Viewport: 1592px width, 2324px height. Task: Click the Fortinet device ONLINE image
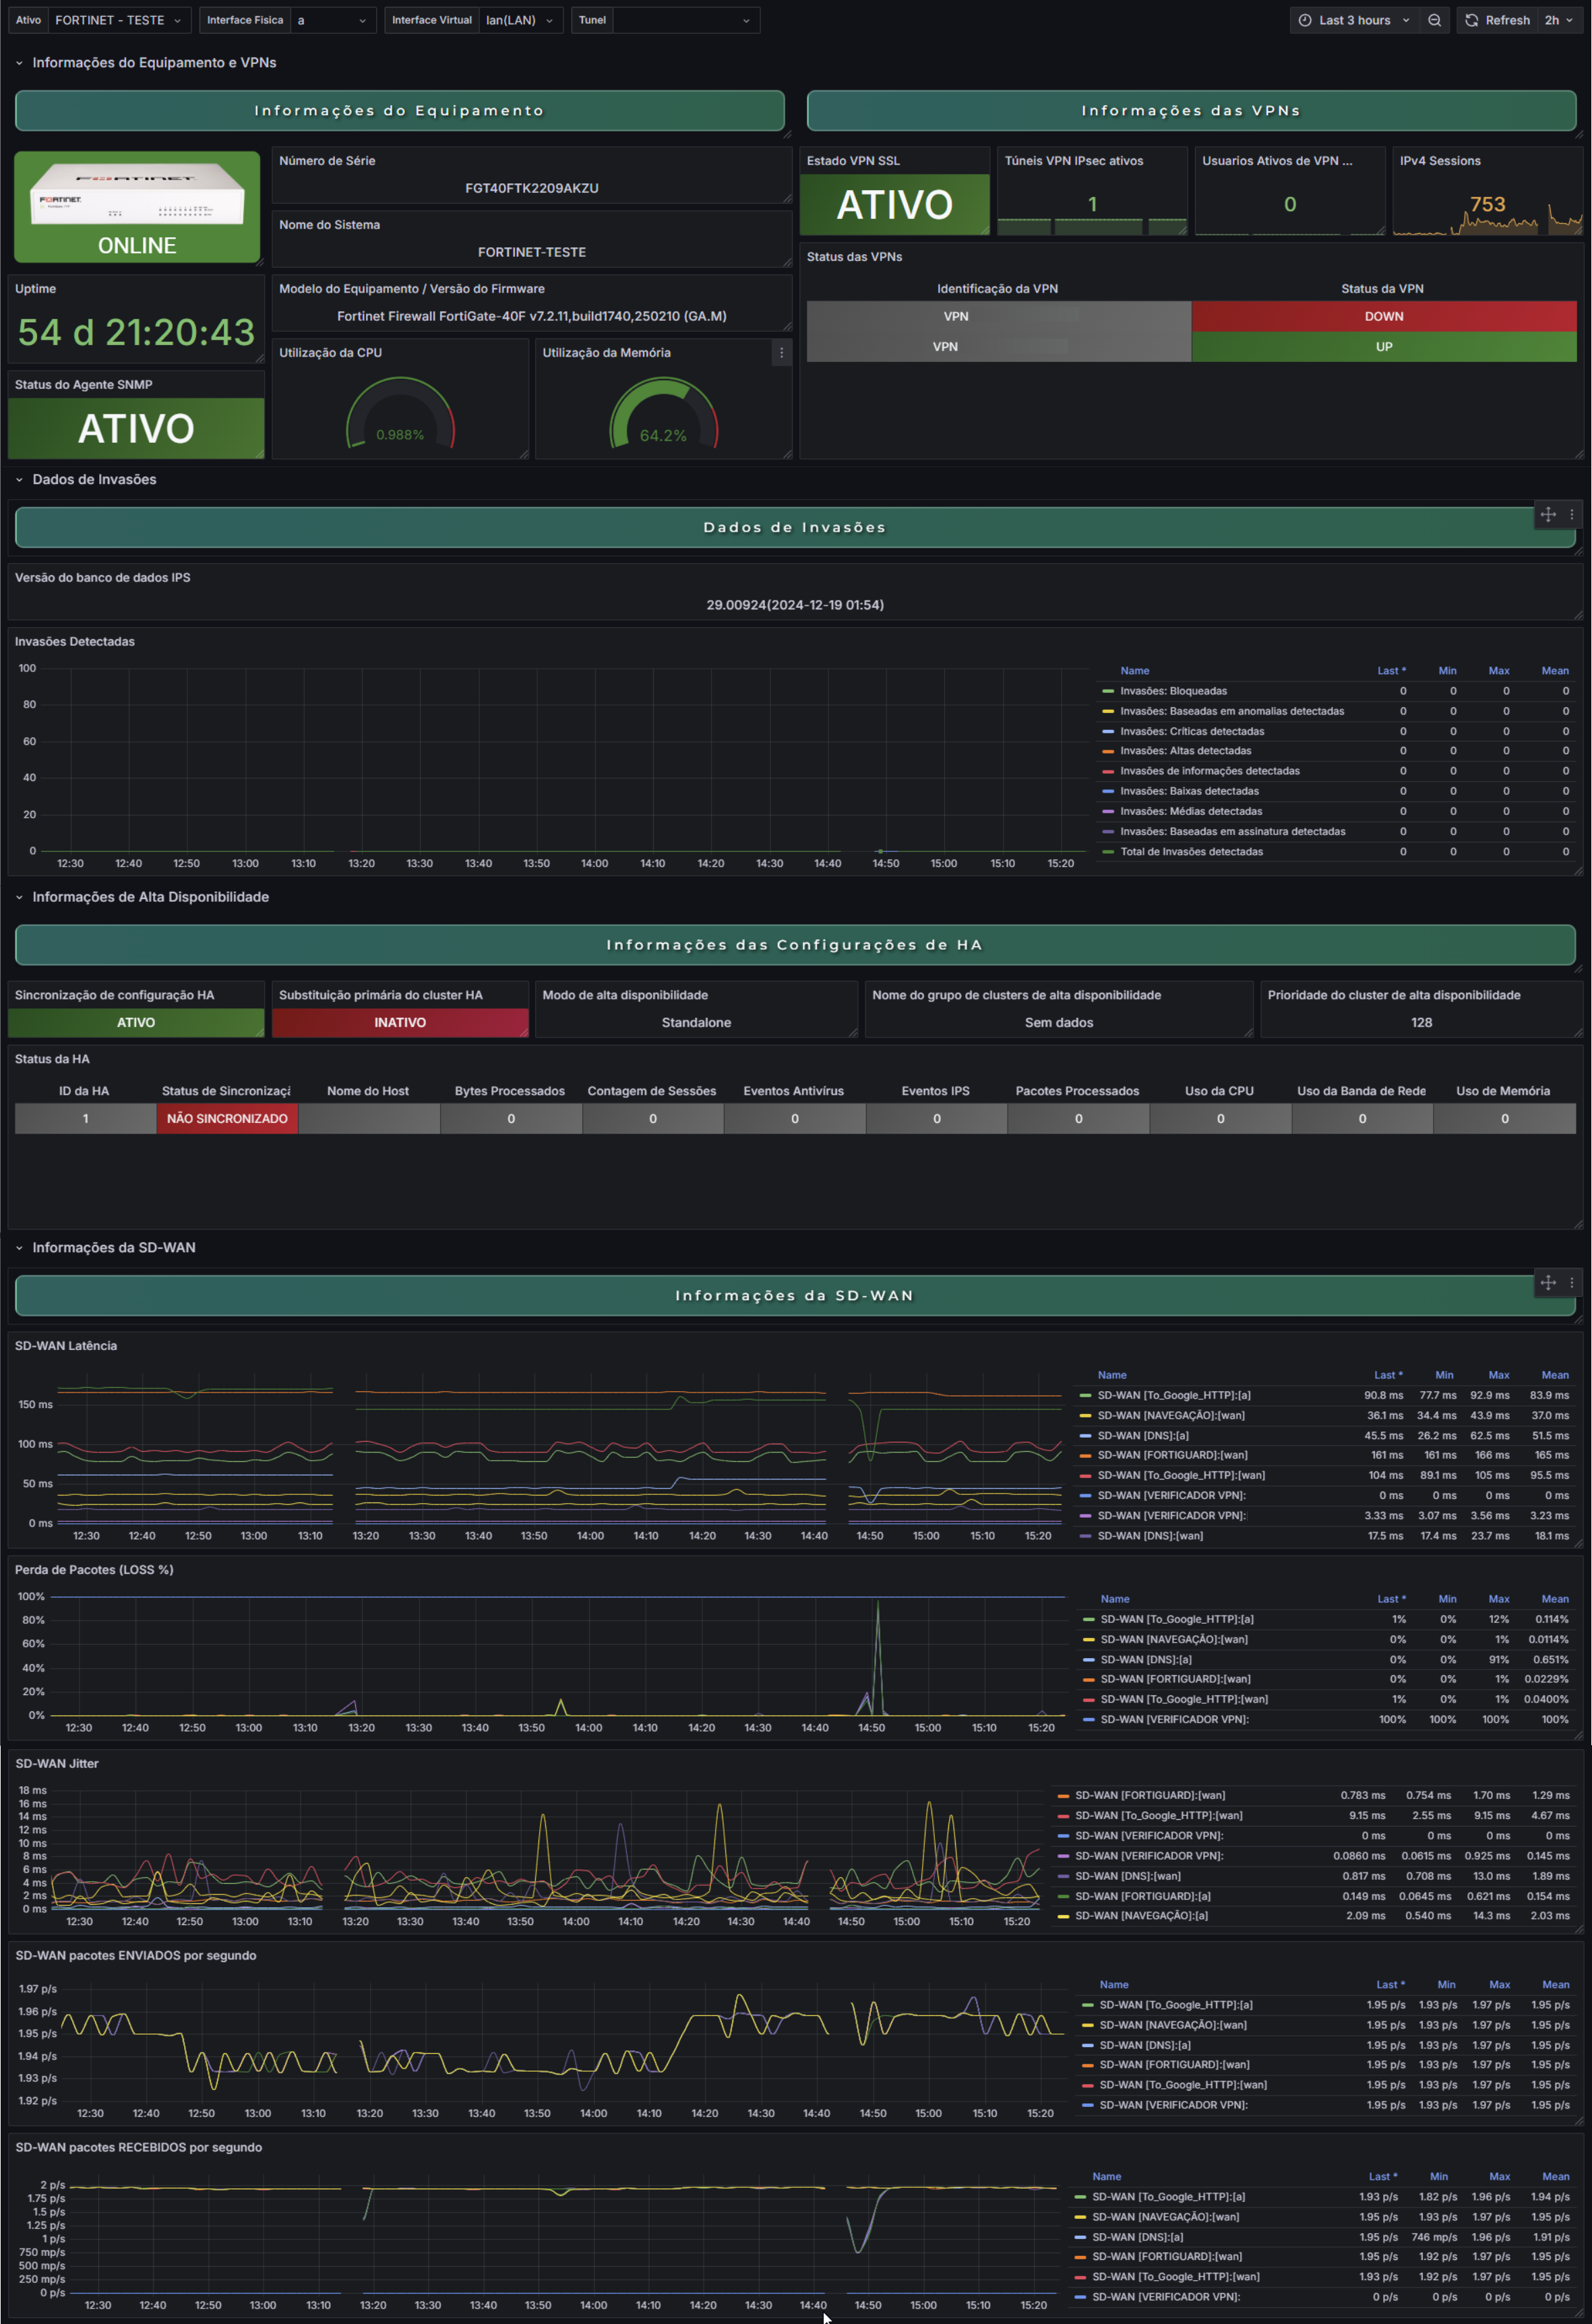pos(137,207)
